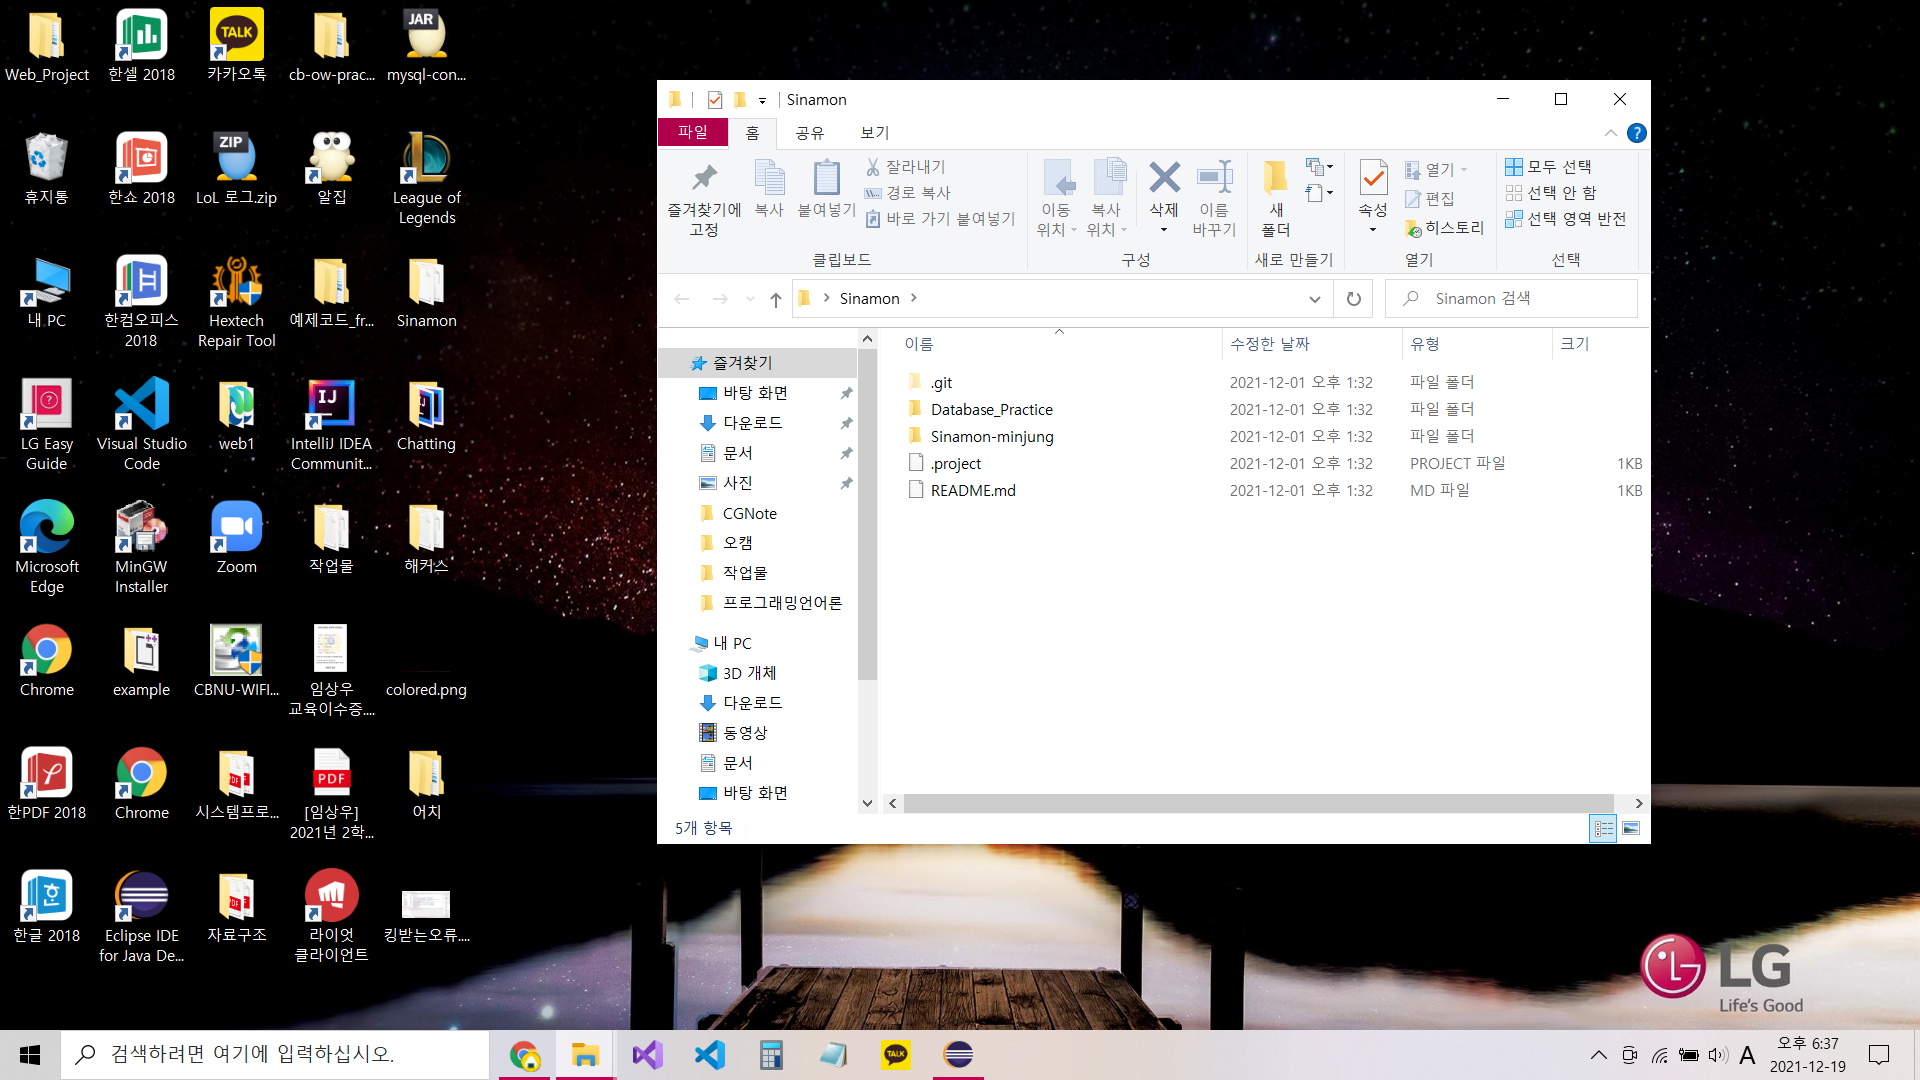Open the 보기 (View) ribbon tab
The height and width of the screenshot is (1080, 1920).
(x=874, y=133)
